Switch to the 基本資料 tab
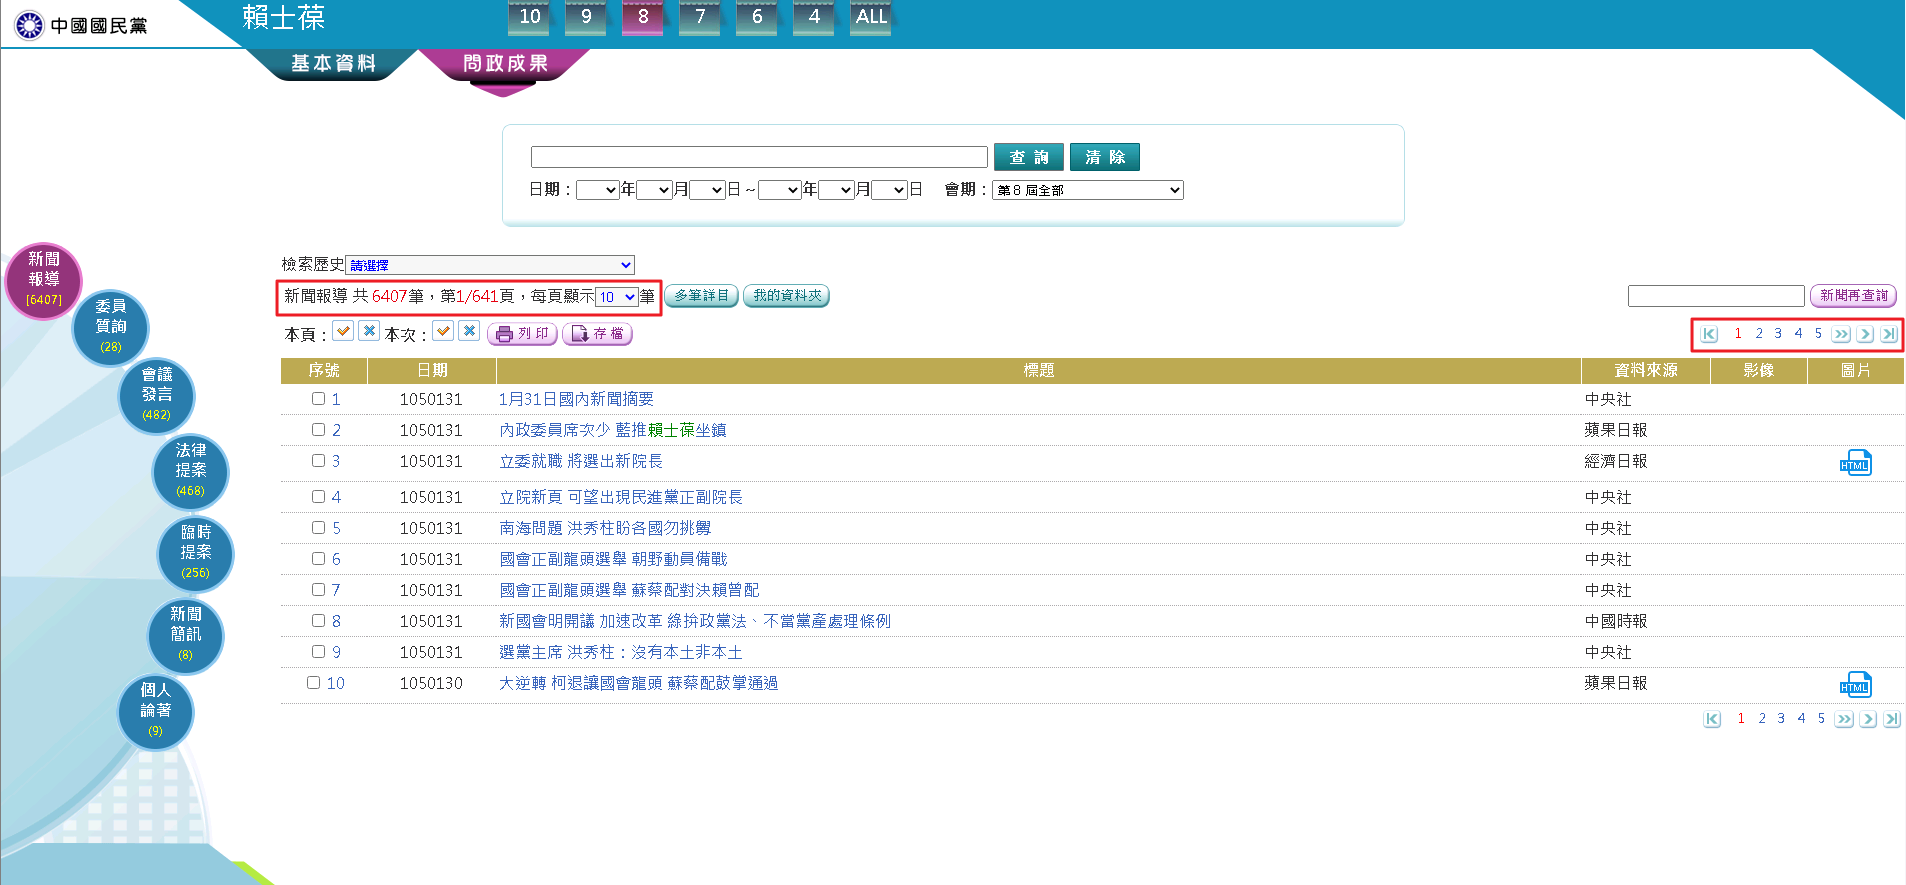The image size is (1906, 885). 333,64
